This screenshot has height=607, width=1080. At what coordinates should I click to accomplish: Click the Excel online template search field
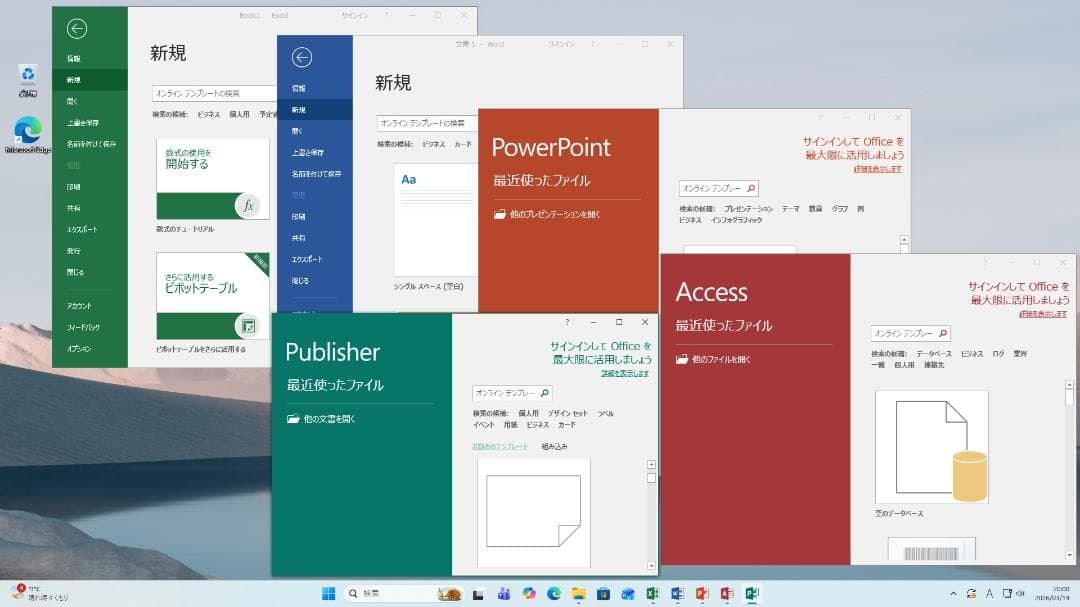[x=214, y=93]
